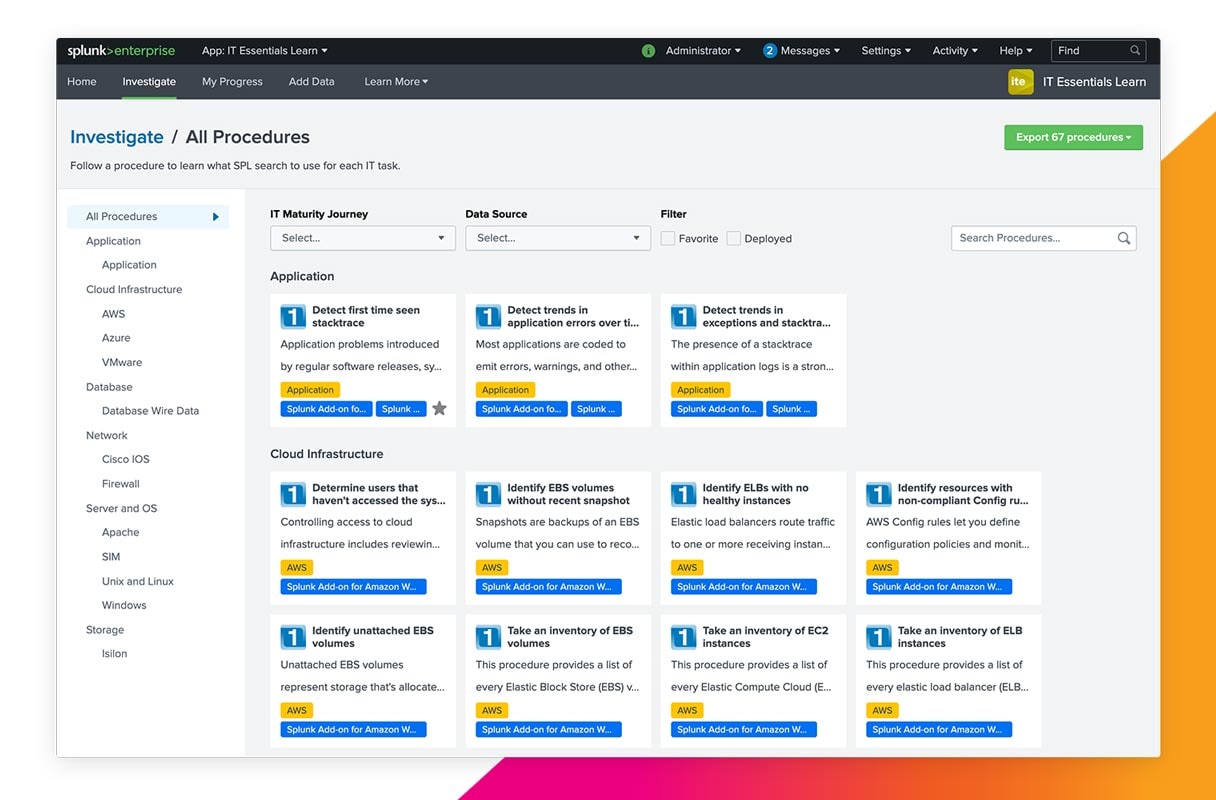Select Apache in sidebar
This screenshot has width=1216, height=800.
[x=120, y=533]
